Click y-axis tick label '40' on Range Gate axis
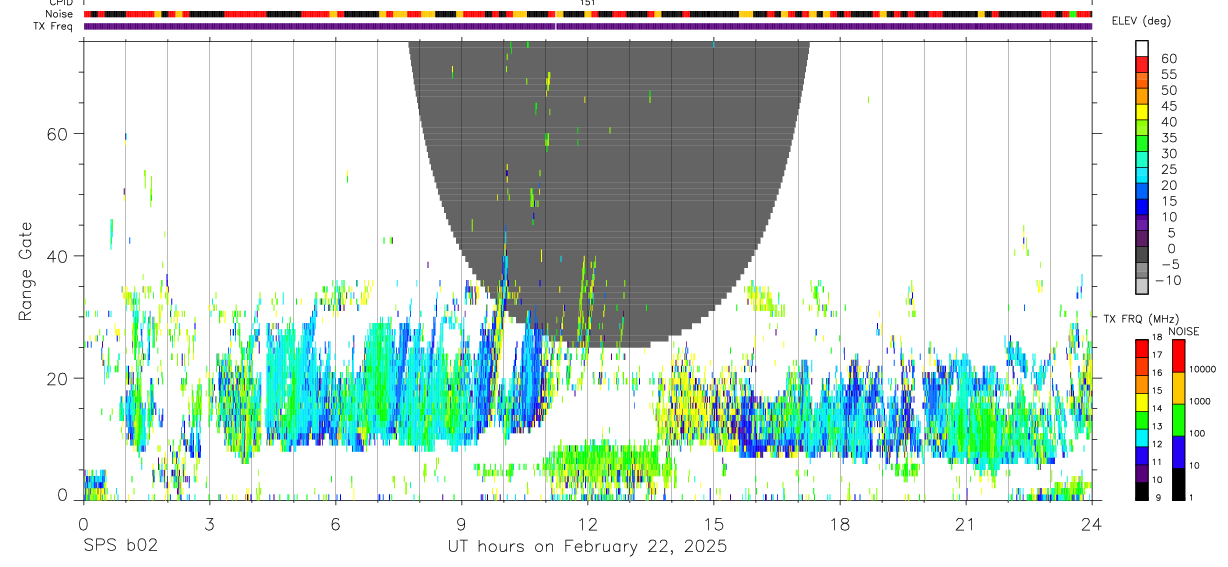The height and width of the screenshot is (567, 1228). point(56,256)
